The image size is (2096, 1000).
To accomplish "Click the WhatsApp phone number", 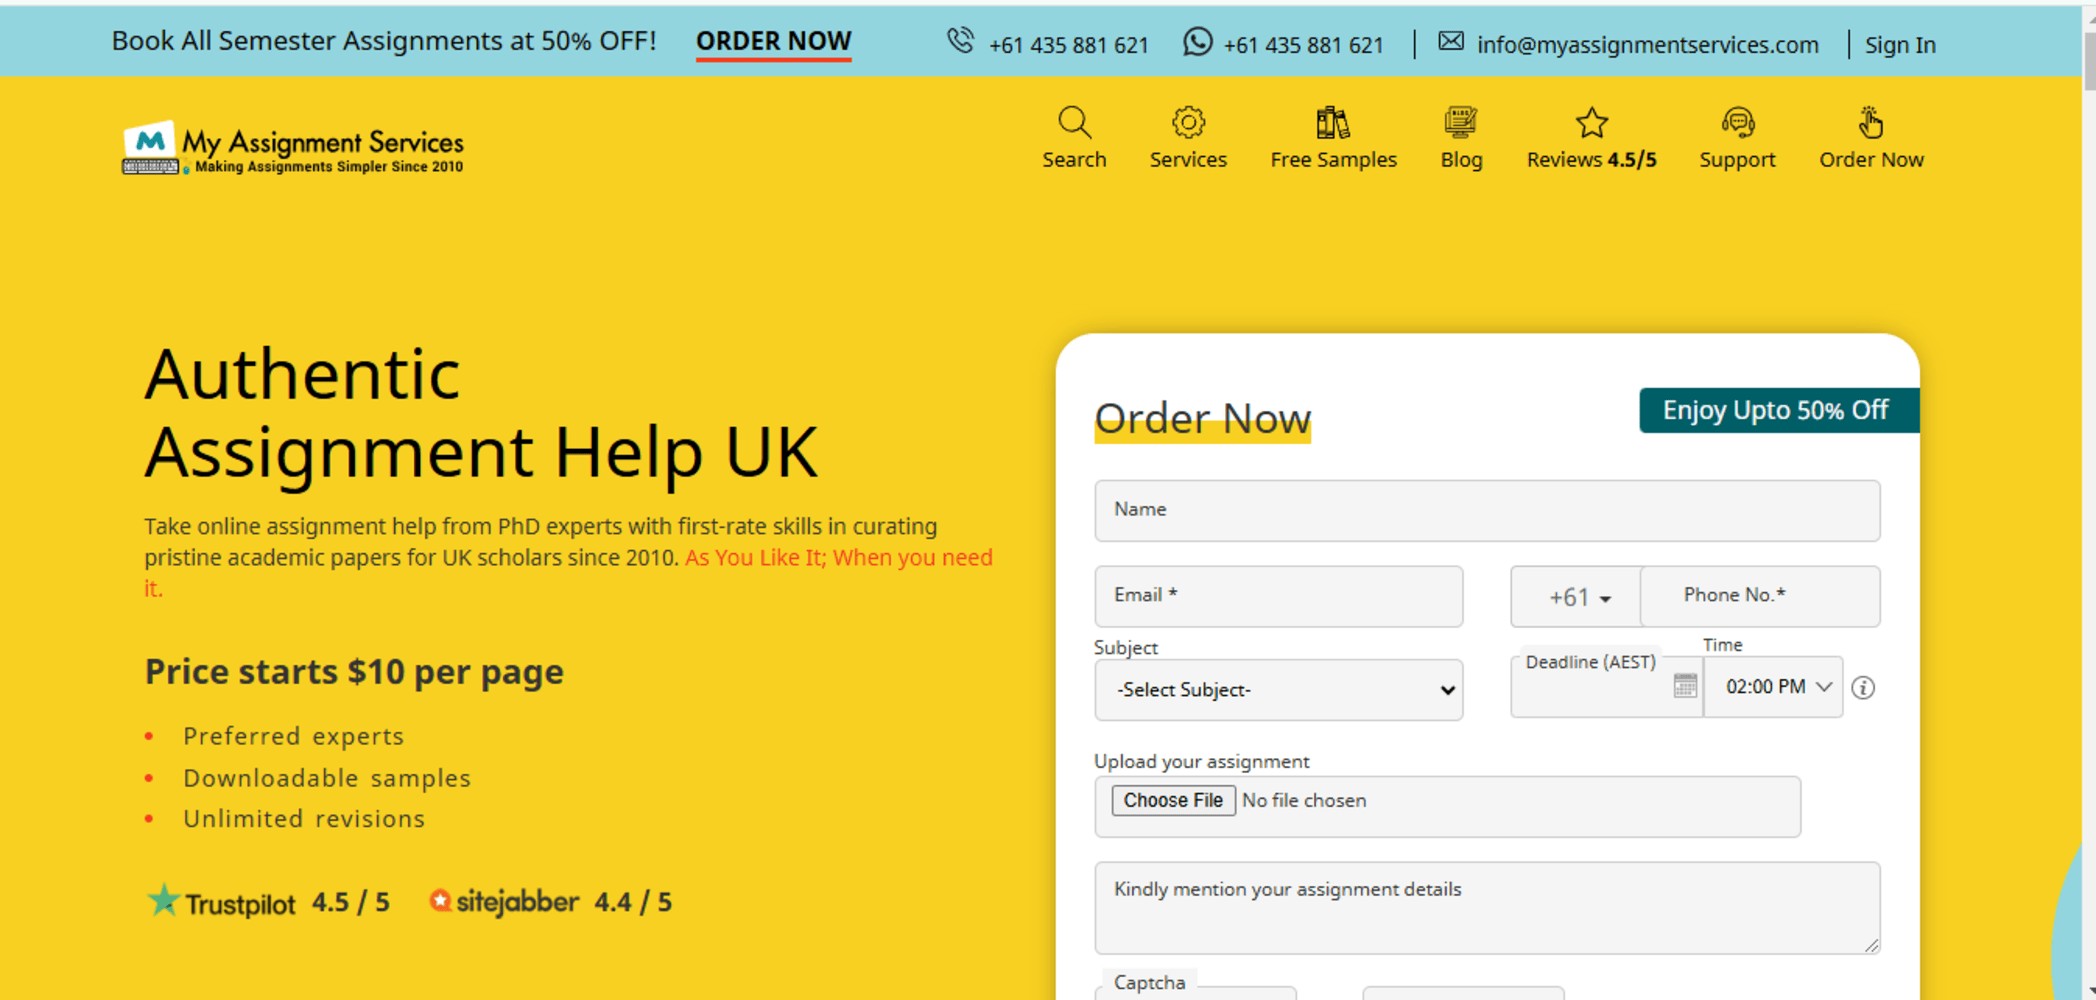I will pyautogui.click(x=1302, y=45).
